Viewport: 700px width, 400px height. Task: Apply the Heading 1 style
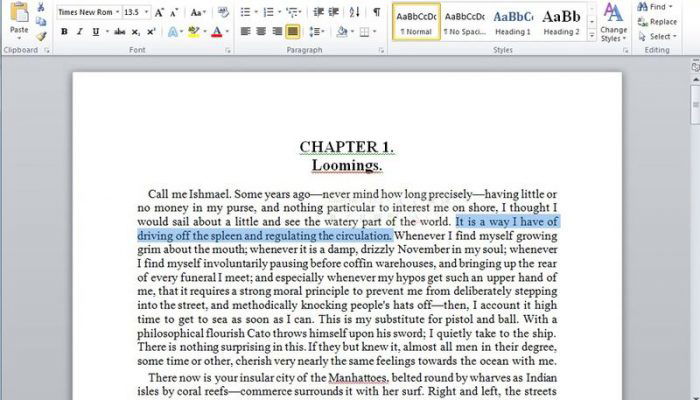coord(513,21)
